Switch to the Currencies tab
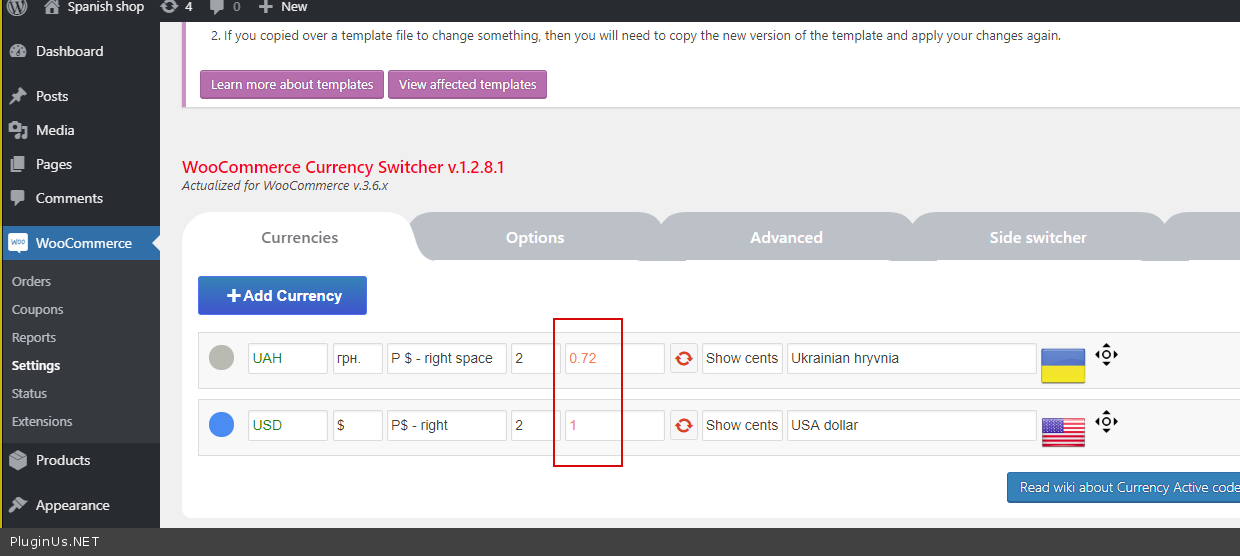Screen dimensions: 1240x556 pos(299,237)
